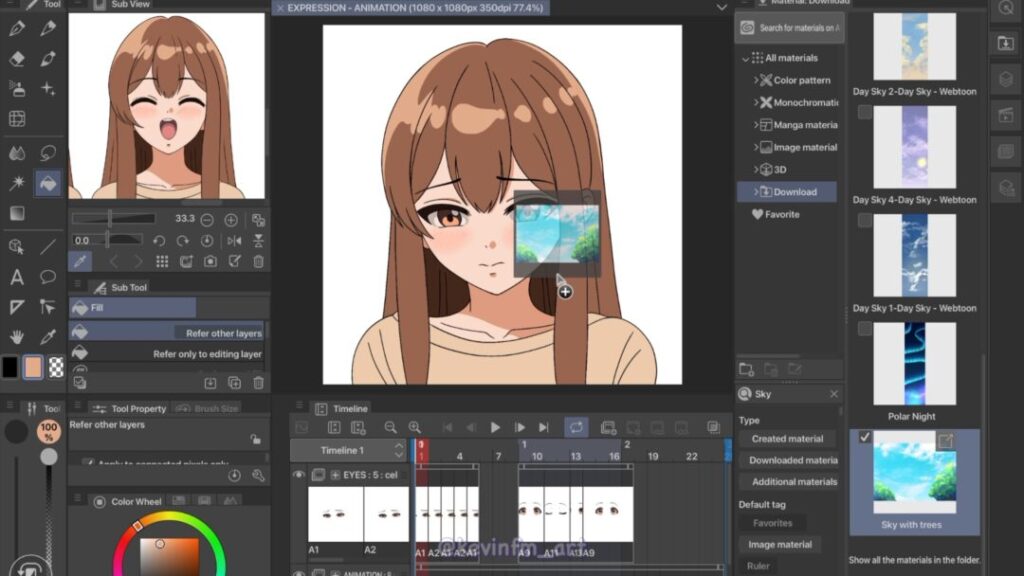Image resolution: width=1024 pixels, height=576 pixels.
Task: Zoom in the timeline view
Action: [x=414, y=428]
